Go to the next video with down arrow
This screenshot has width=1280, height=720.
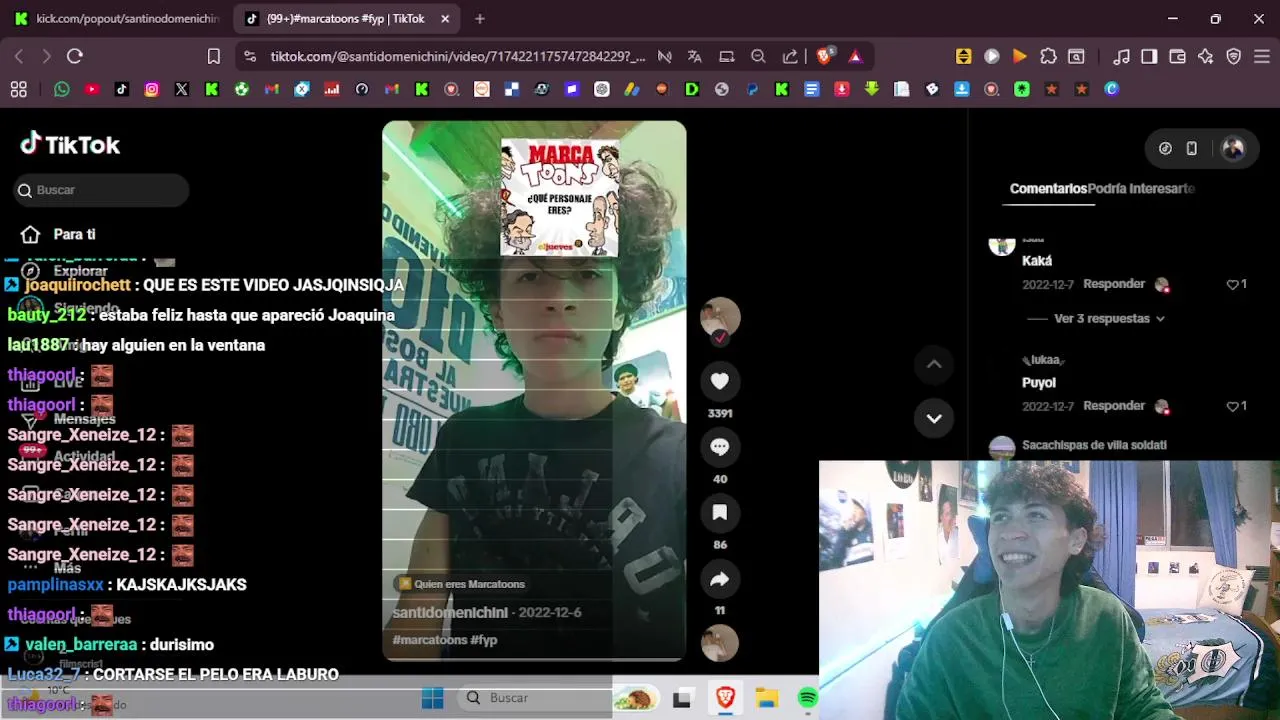click(934, 418)
